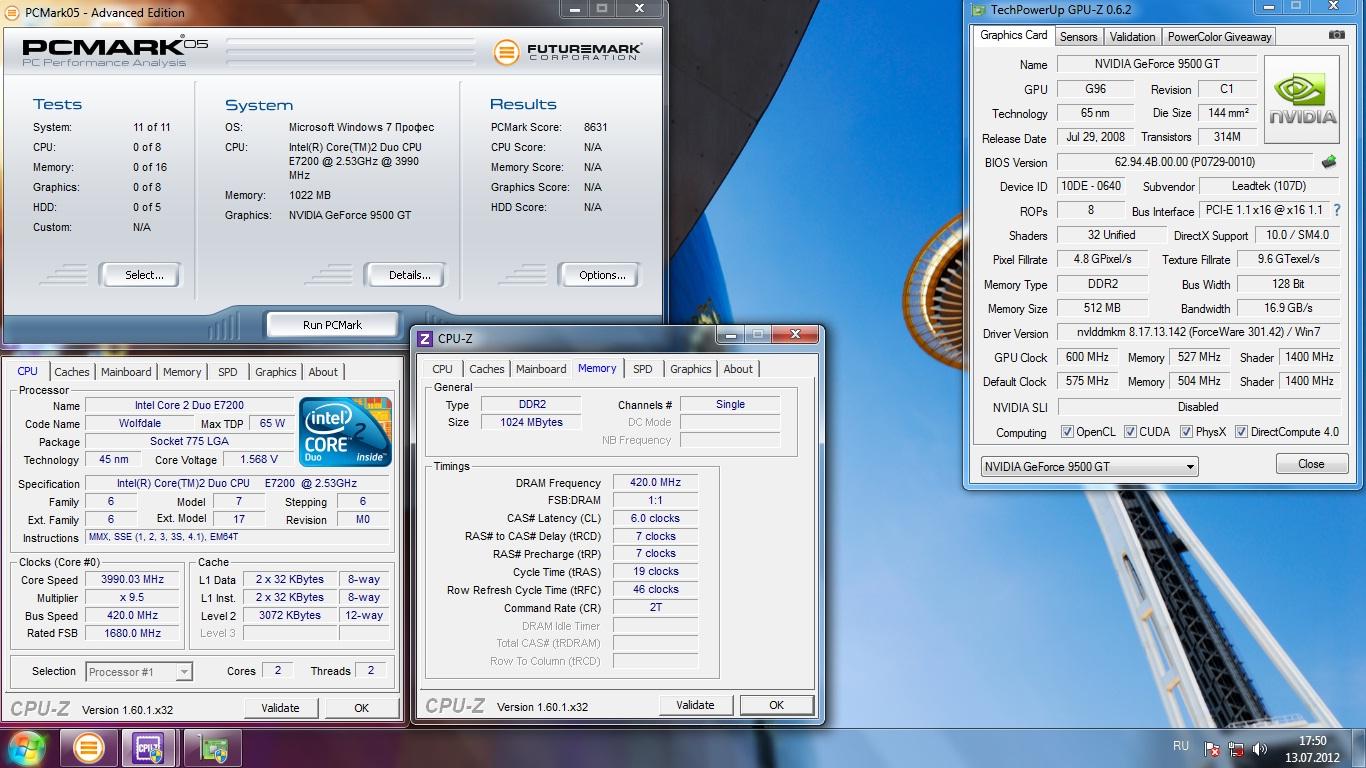Click the PCMark05 logo

(x=115, y=51)
